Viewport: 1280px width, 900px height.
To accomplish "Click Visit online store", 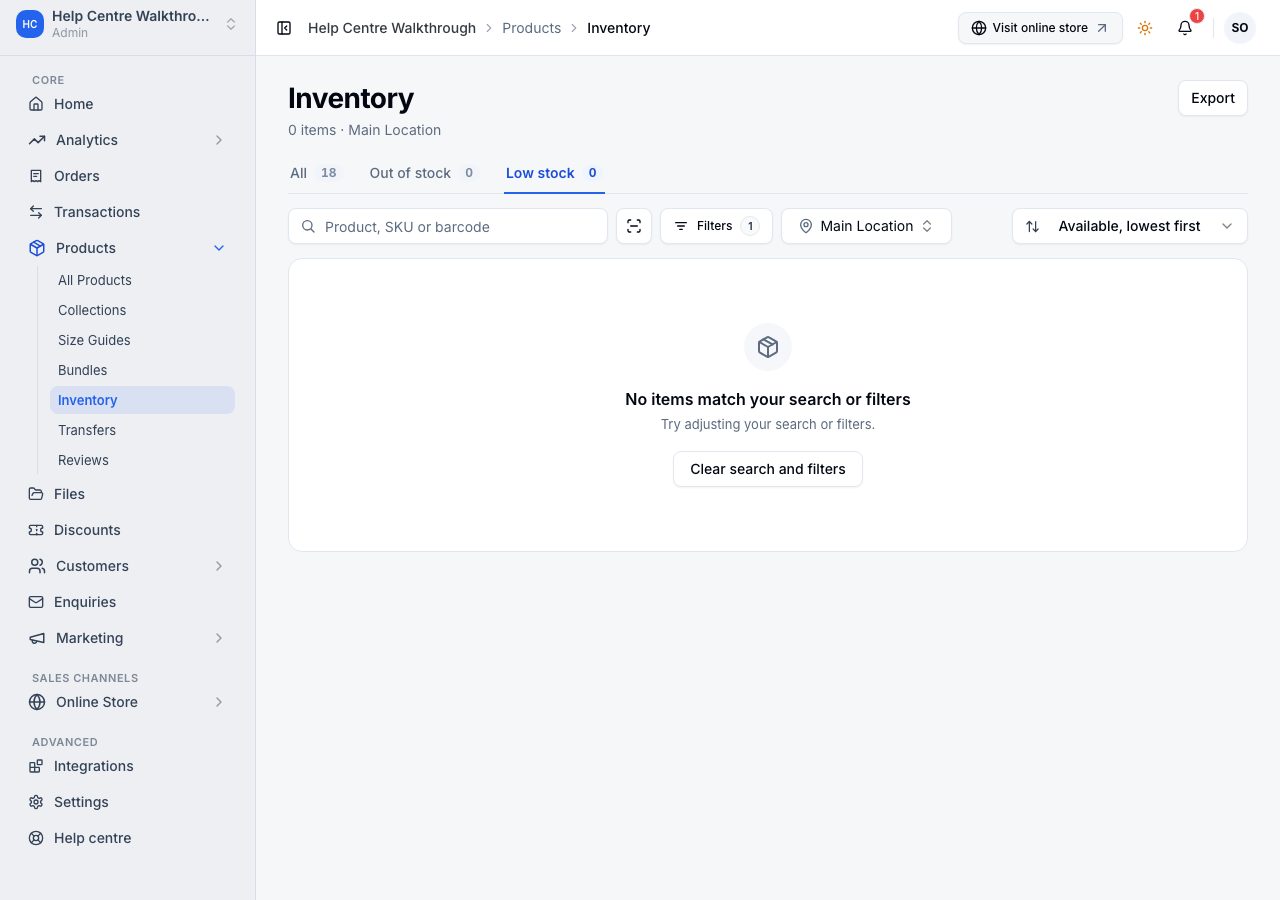I will 1040,28.
